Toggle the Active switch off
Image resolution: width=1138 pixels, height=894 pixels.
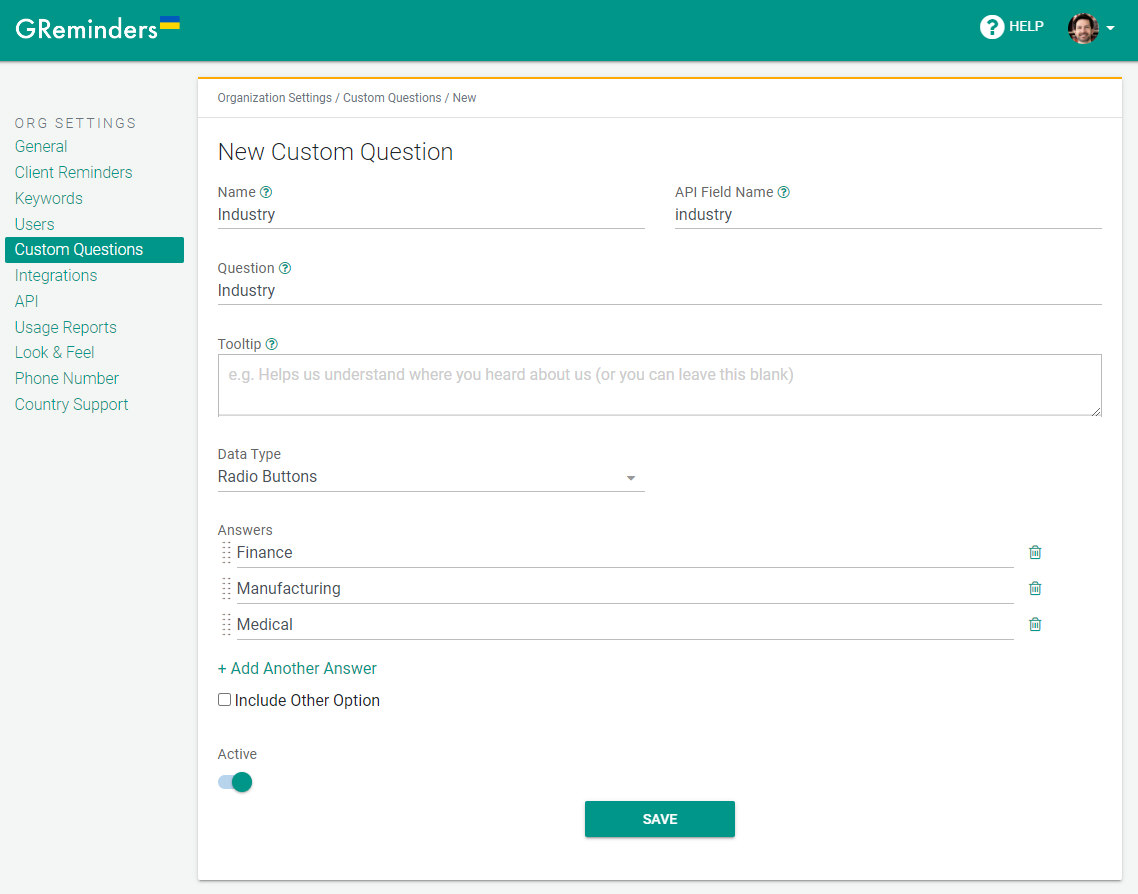coord(234,781)
